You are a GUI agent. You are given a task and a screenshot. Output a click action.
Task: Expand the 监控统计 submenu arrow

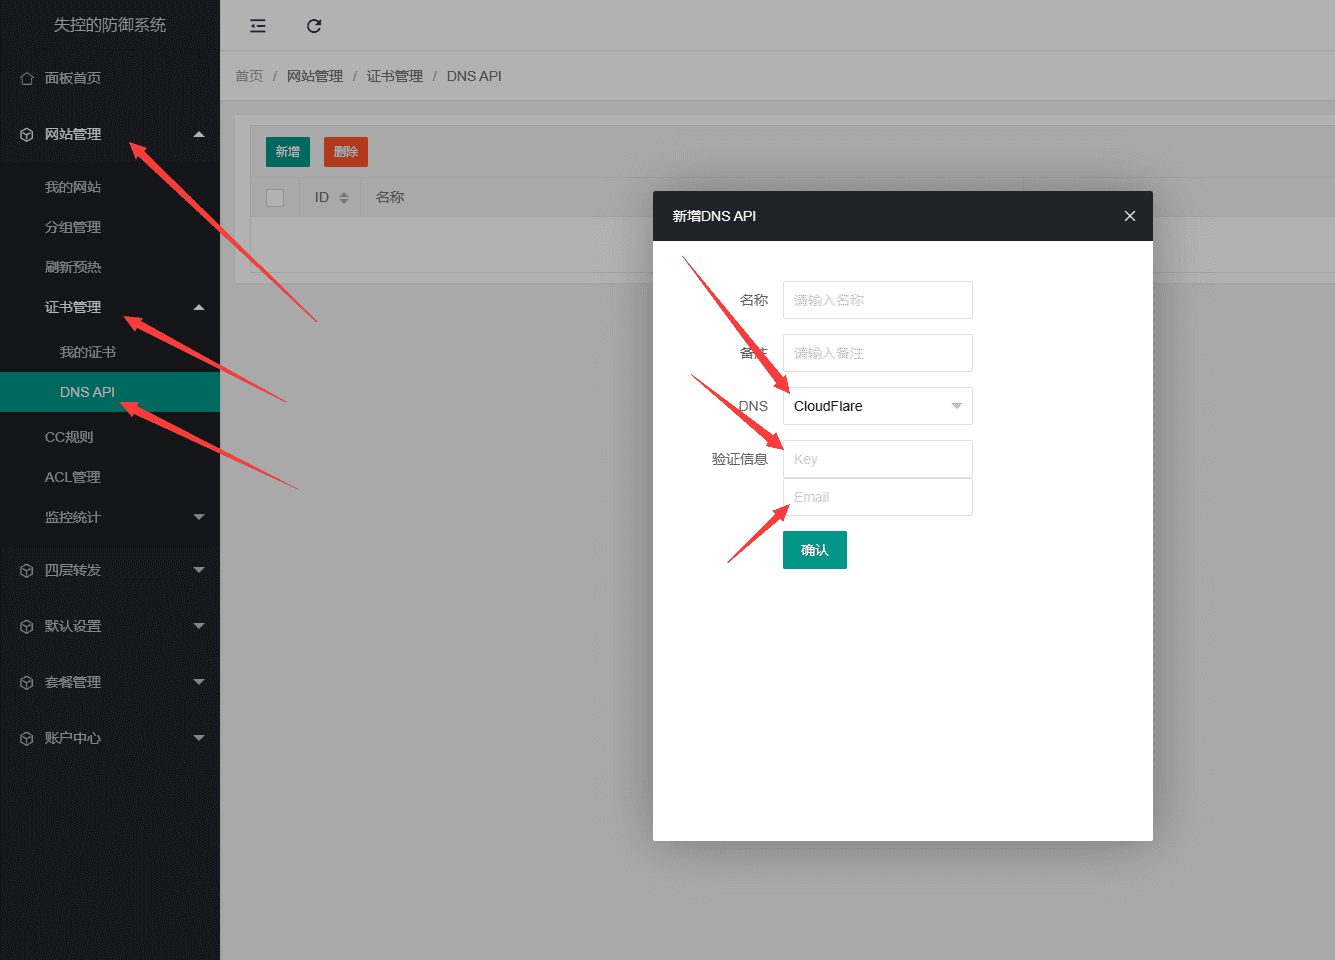click(x=199, y=517)
